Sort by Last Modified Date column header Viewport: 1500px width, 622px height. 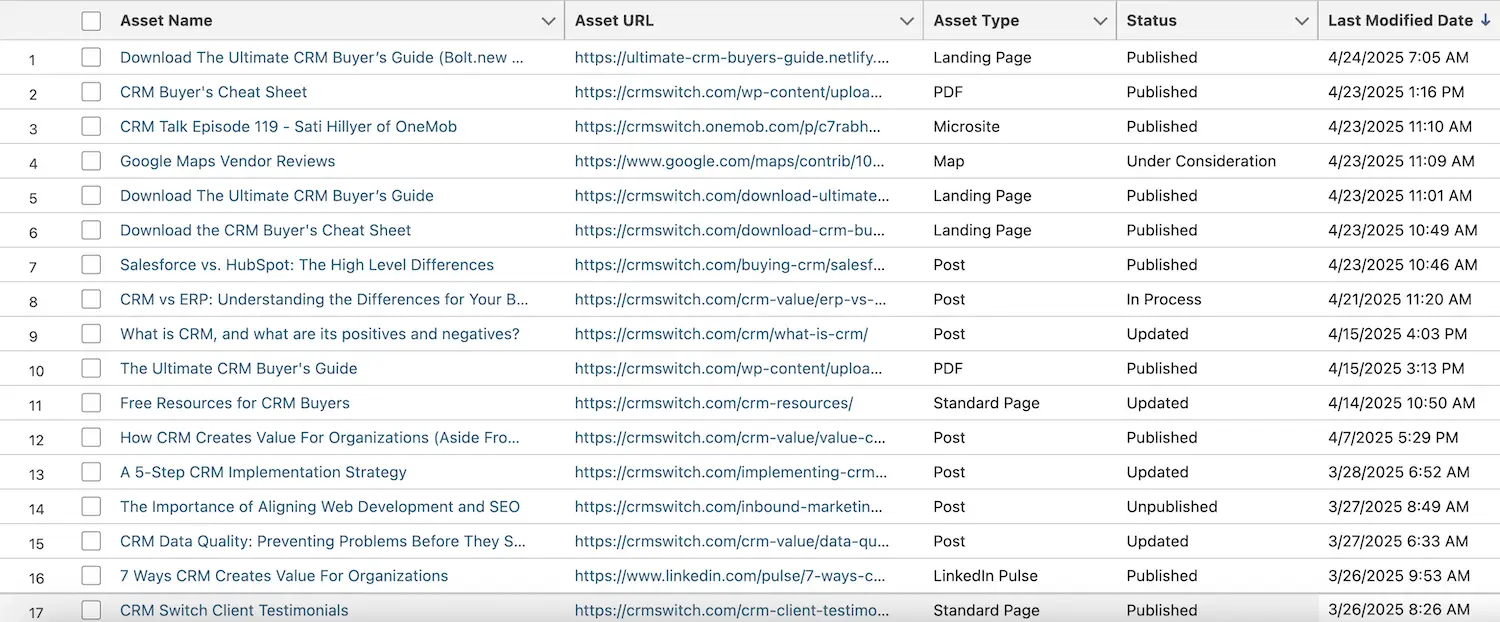coord(1400,20)
